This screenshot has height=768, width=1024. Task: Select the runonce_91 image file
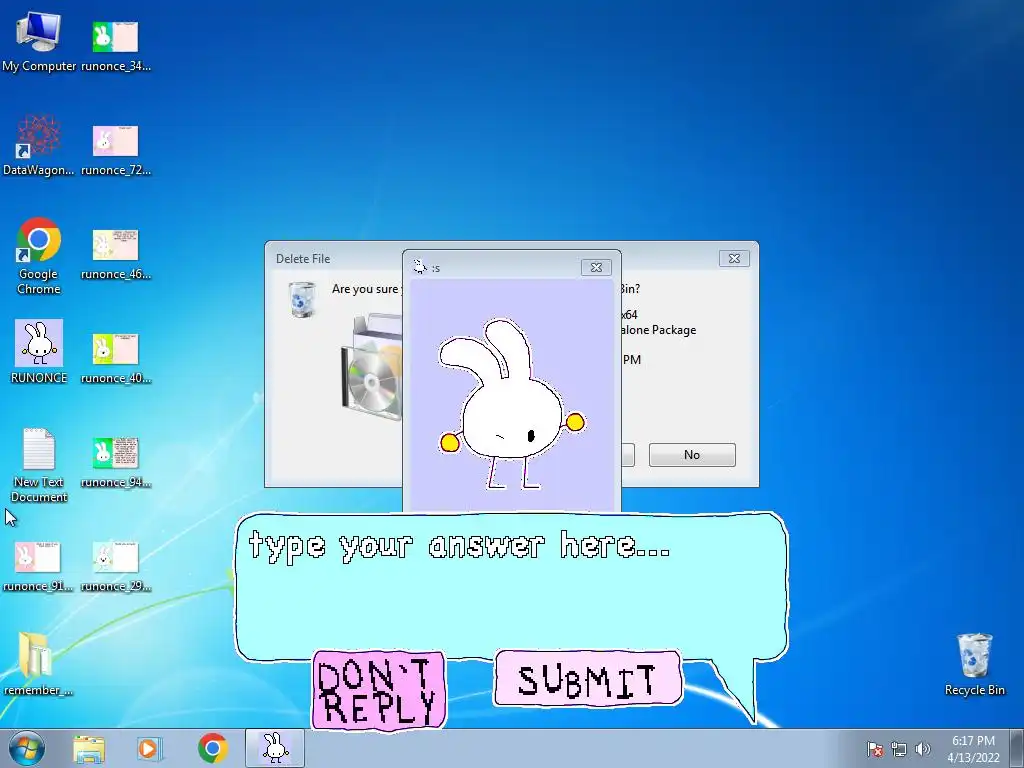click(x=38, y=566)
